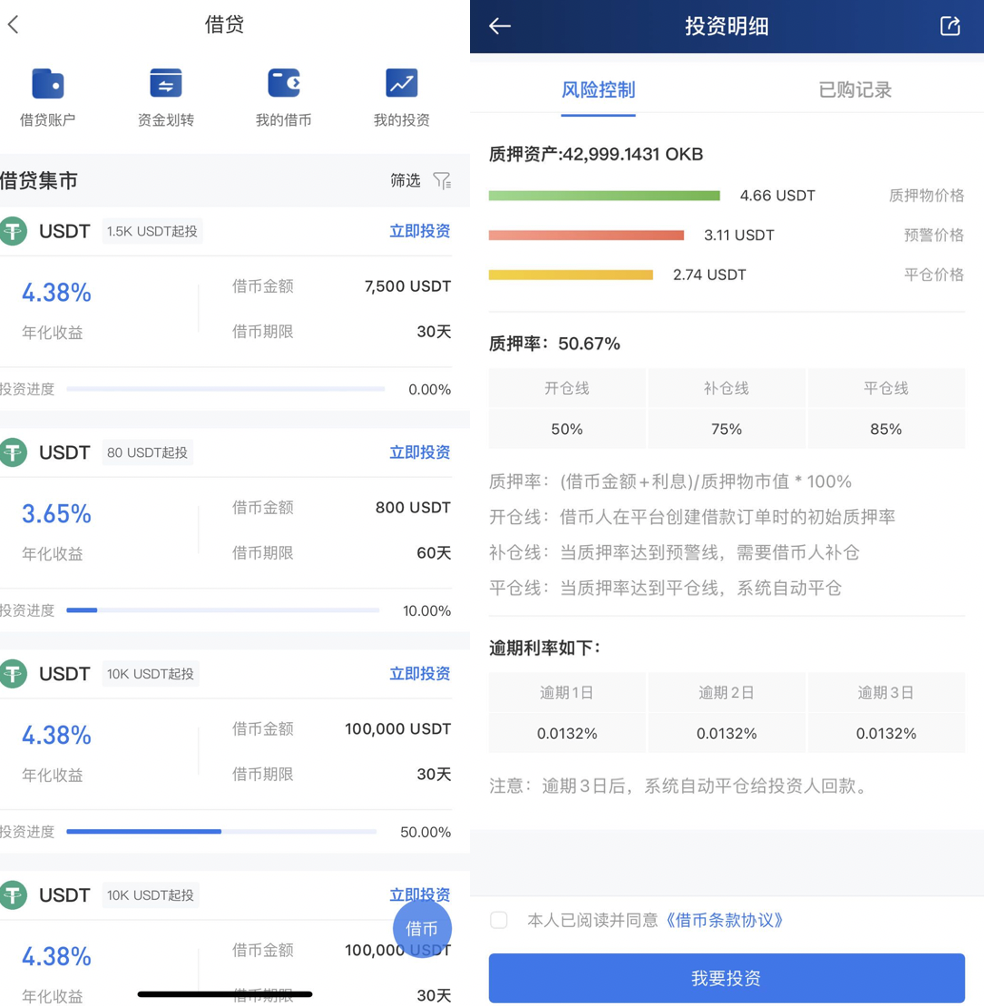Tap 立即投资 for the 3.65% listing
984x1006 pixels.
pos(419,452)
